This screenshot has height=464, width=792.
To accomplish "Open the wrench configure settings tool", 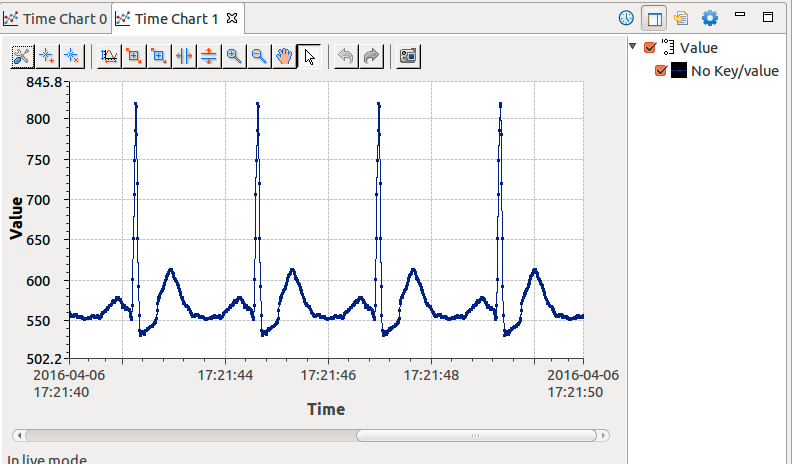I will [x=22, y=56].
